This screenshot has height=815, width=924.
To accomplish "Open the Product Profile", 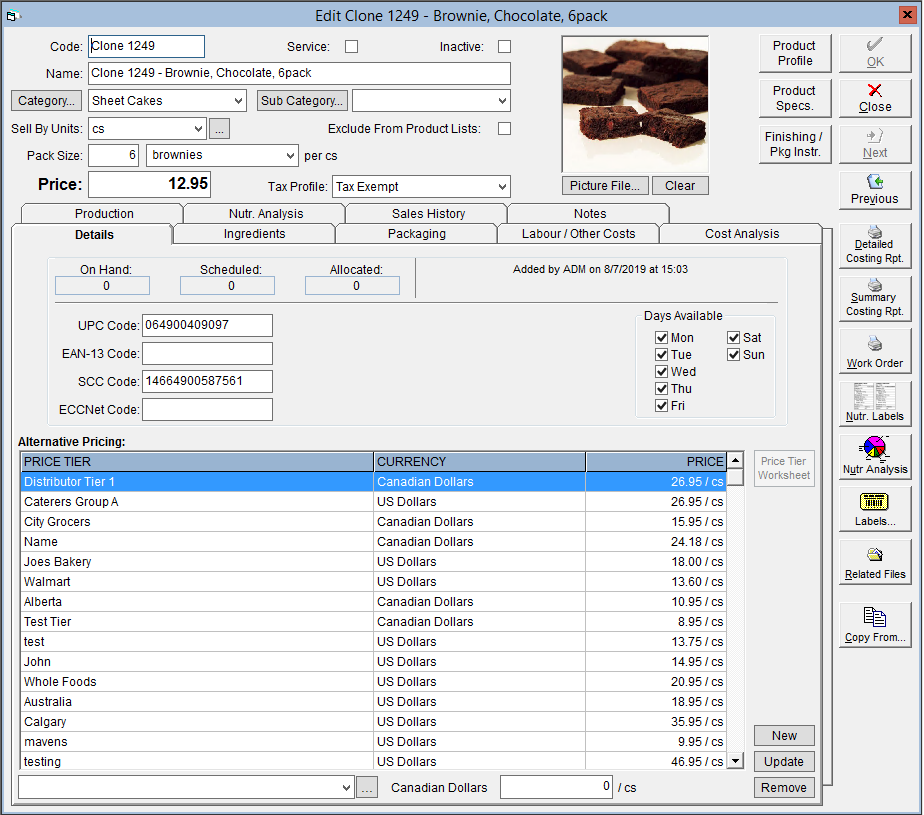I will (794, 53).
